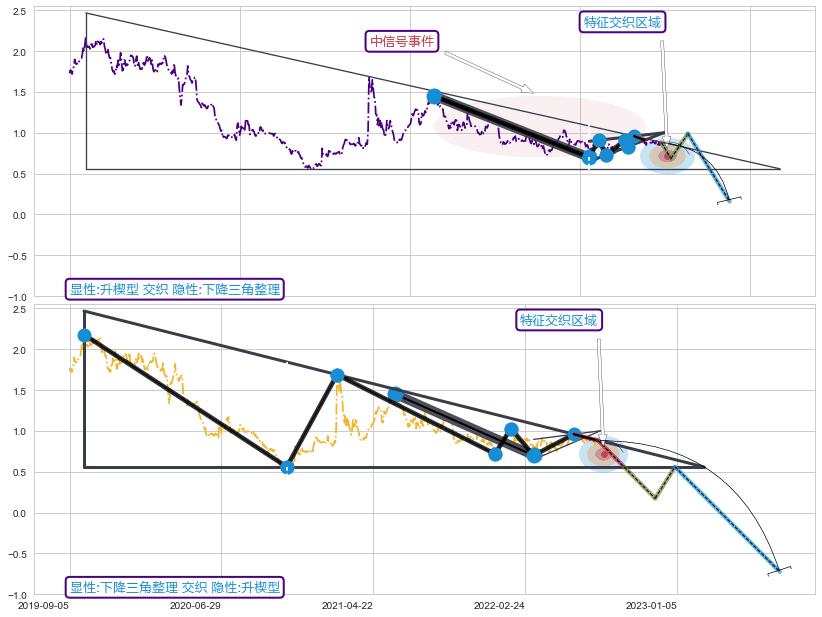Click the concentric target marker in bottom chart
822x617 pixels.
603,454
